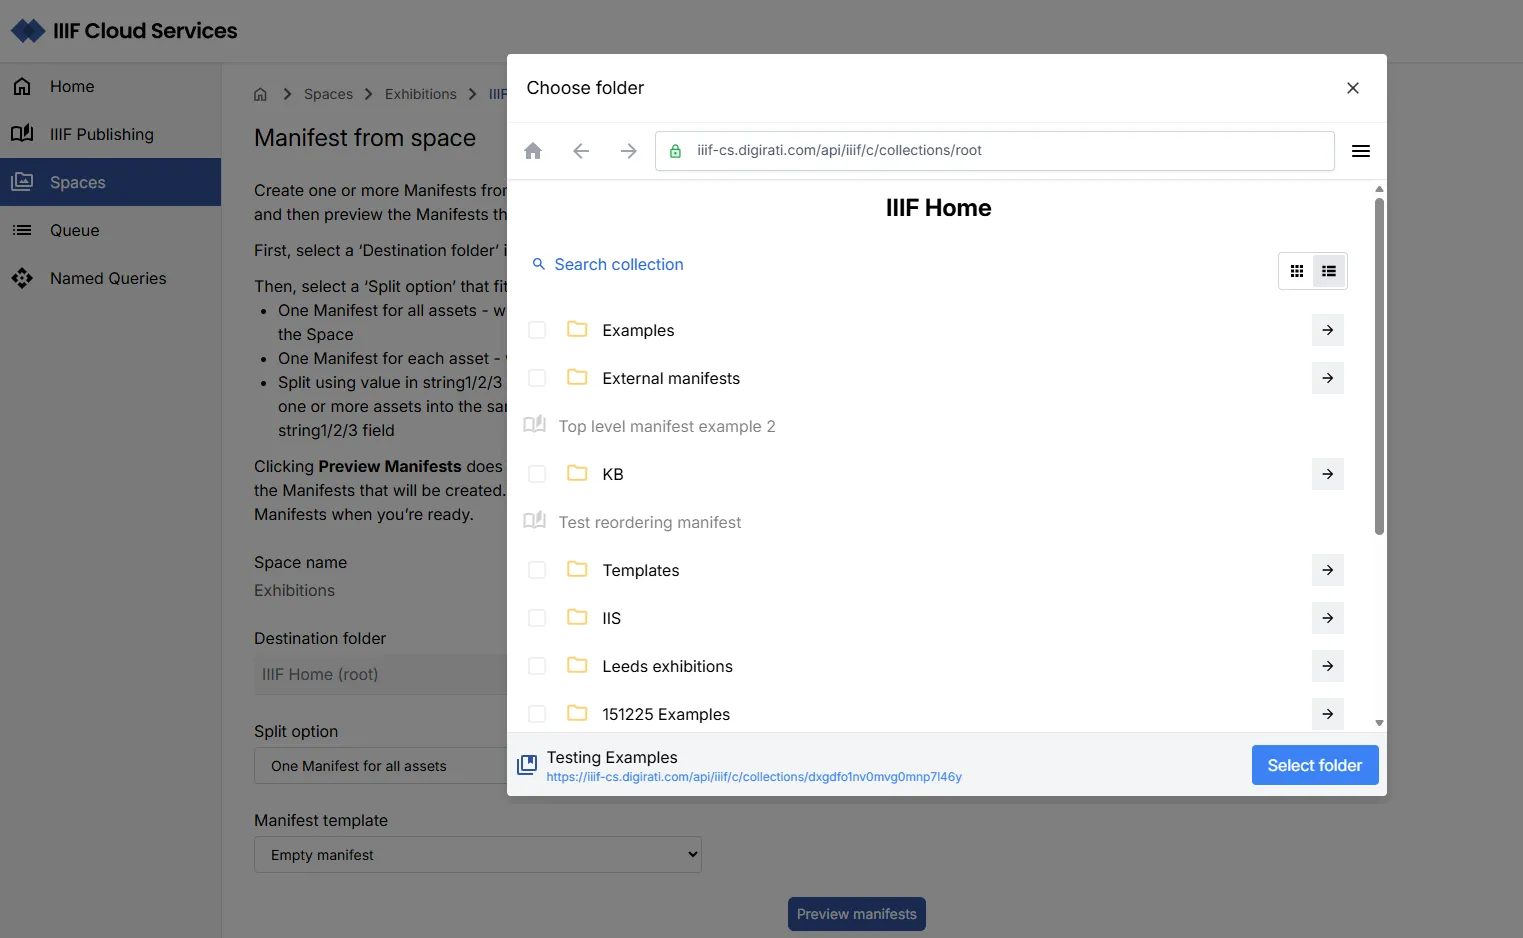
Task: Open Named Queries in the sidebar
Action: [x=110, y=278]
